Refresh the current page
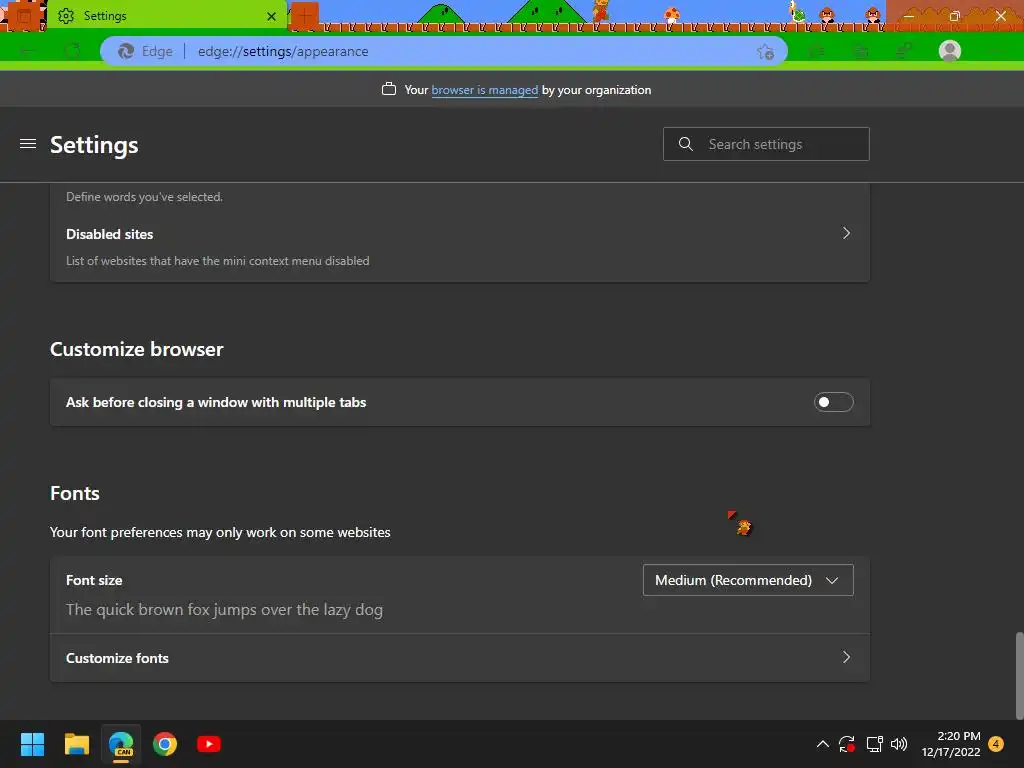 (x=72, y=51)
